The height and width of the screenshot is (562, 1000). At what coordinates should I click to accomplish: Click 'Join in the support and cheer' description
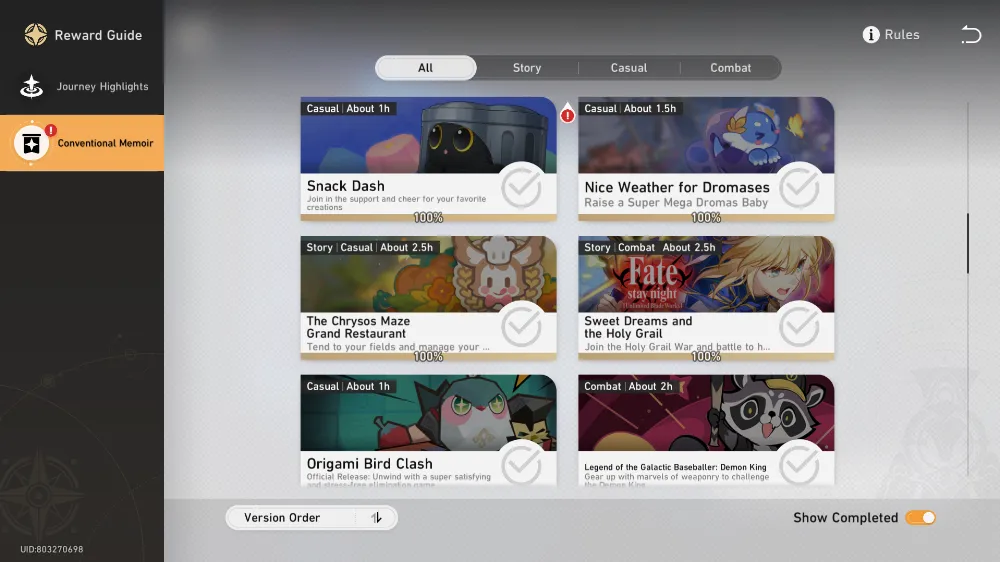click(x=396, y=203)
